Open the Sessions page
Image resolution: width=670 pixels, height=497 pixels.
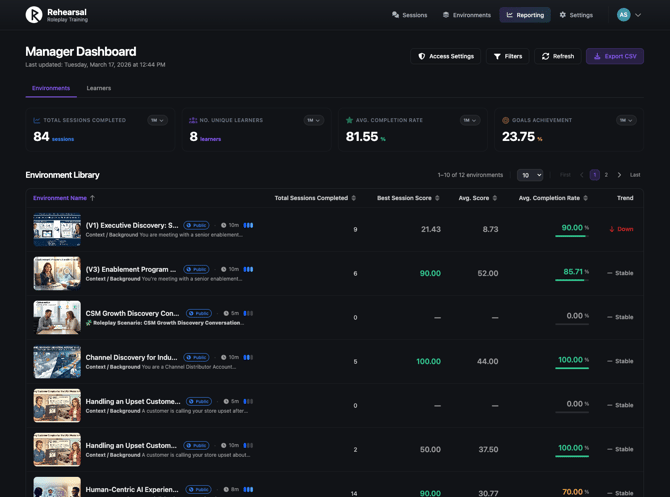click(x=410, y=15)
